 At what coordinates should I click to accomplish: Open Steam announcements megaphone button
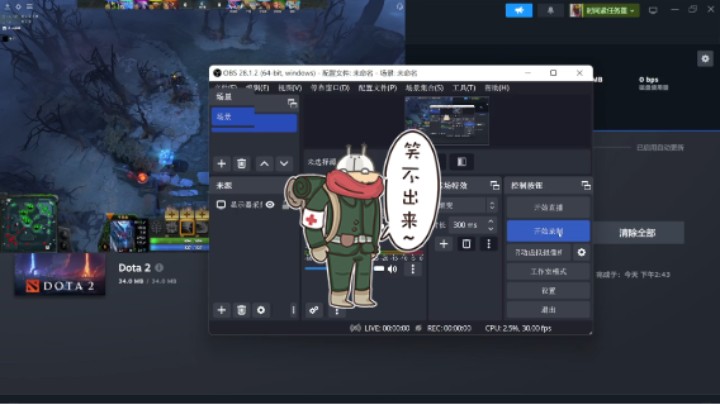coord(519,11)
